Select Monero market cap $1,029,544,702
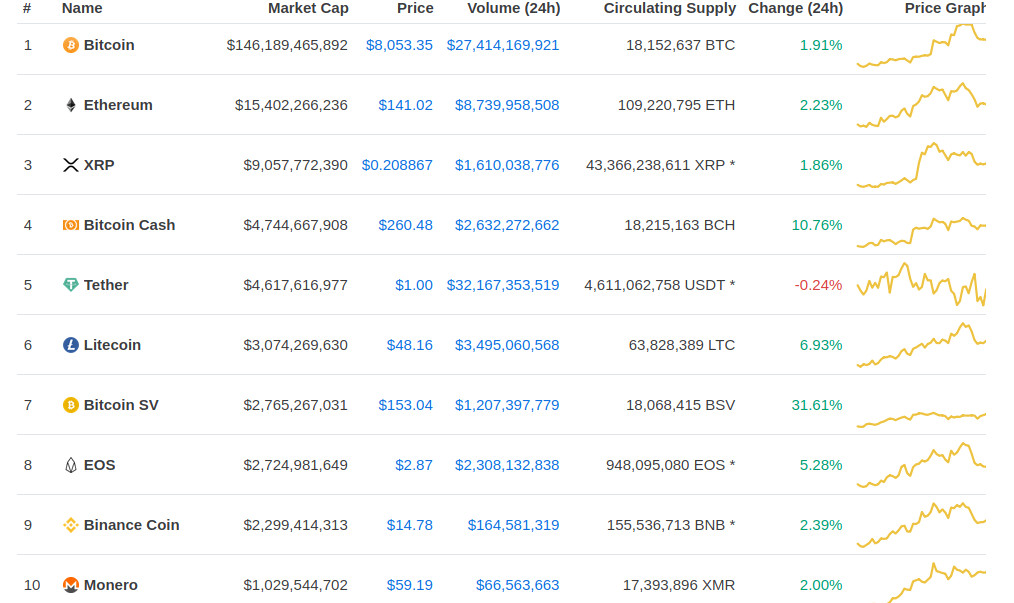Screen dimensions: 1014x603 pos(296,585)
